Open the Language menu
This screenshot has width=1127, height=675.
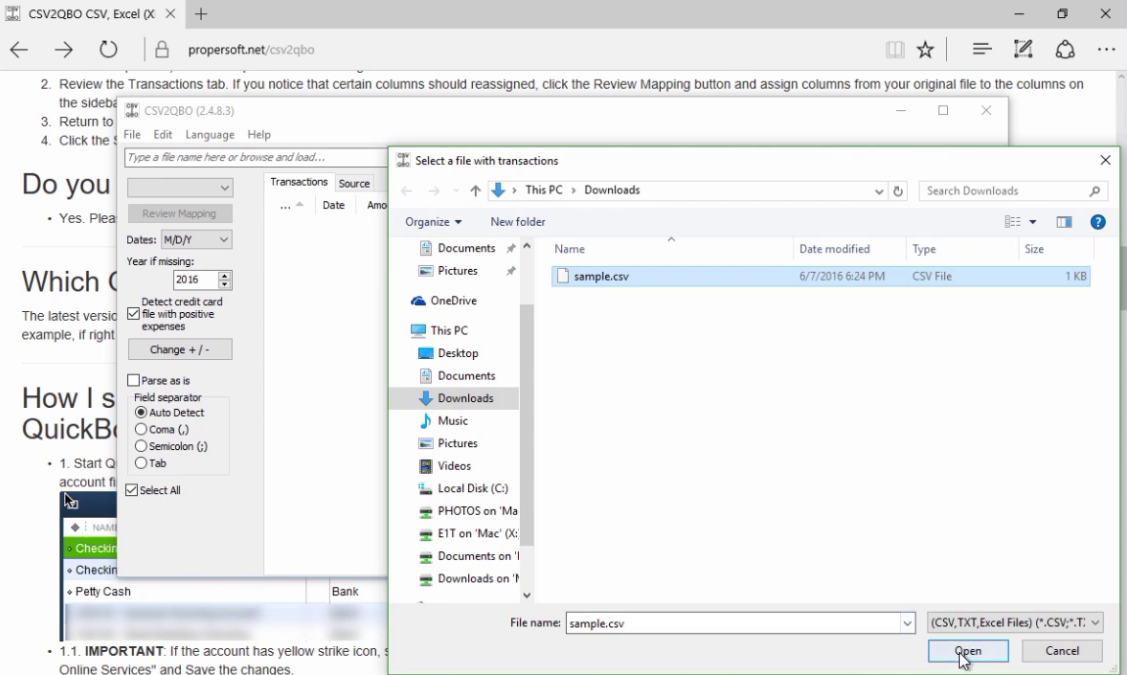click(x=210, y=134)
